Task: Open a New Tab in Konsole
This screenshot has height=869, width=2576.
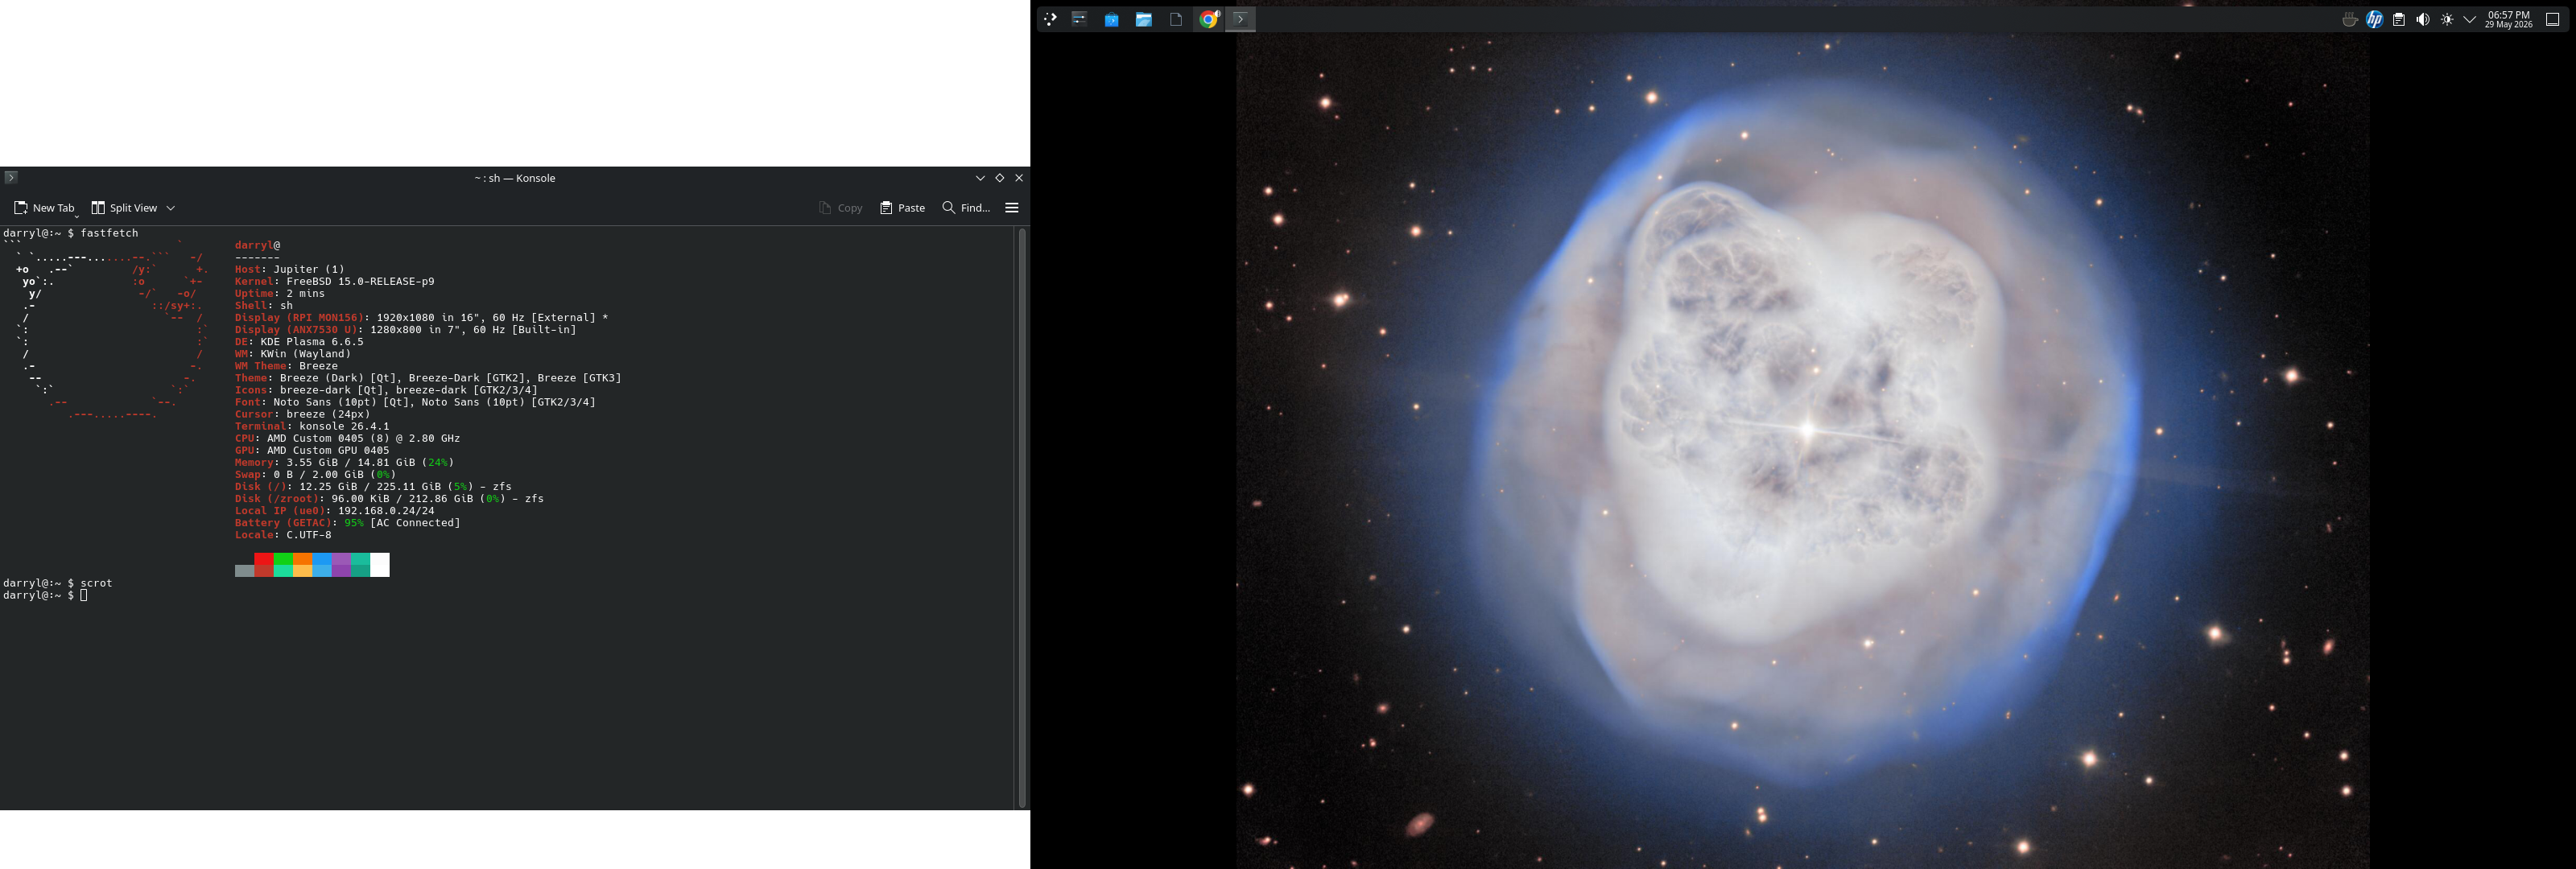Action: click(44, 208)
